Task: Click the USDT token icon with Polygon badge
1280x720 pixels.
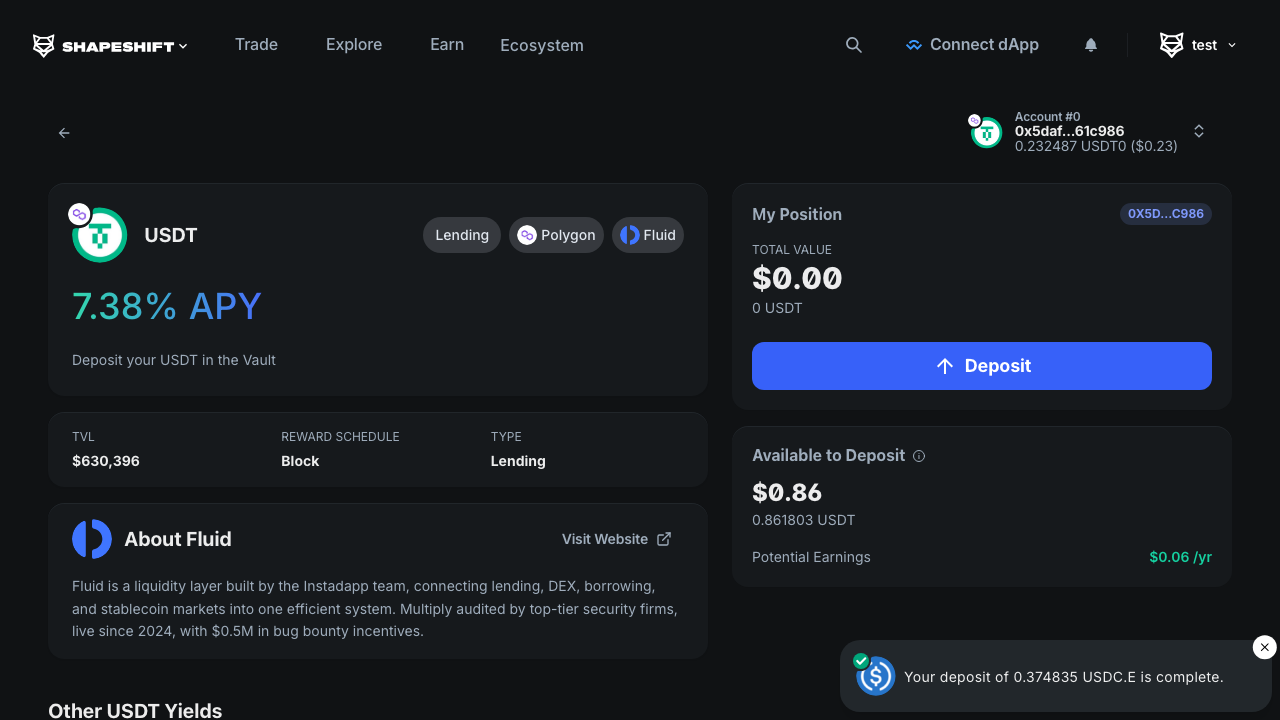Action: tap(99, 234)
